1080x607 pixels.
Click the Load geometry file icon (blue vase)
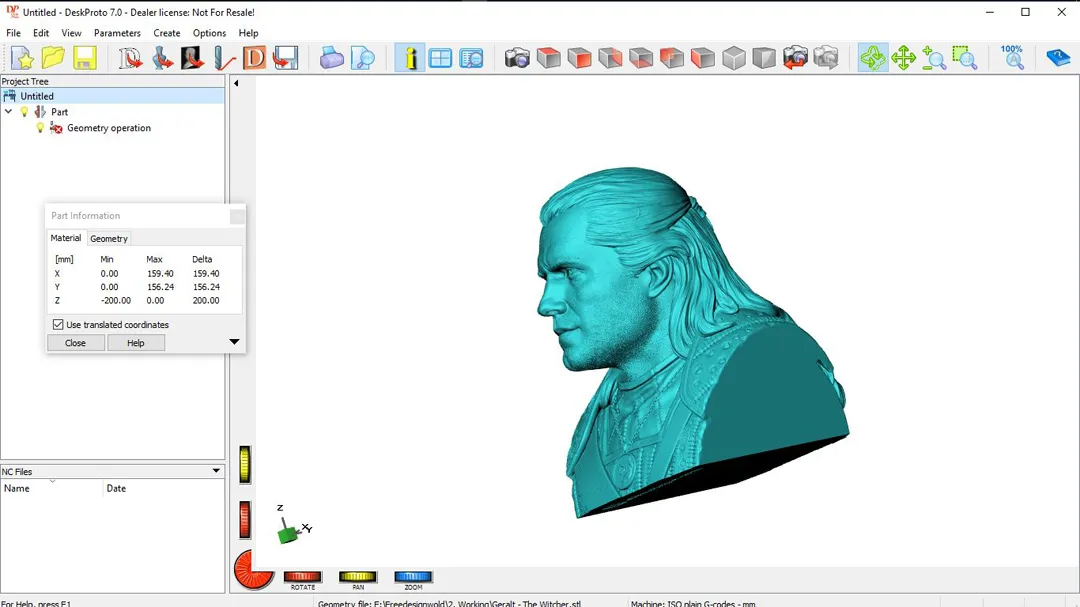click(162, 58)
